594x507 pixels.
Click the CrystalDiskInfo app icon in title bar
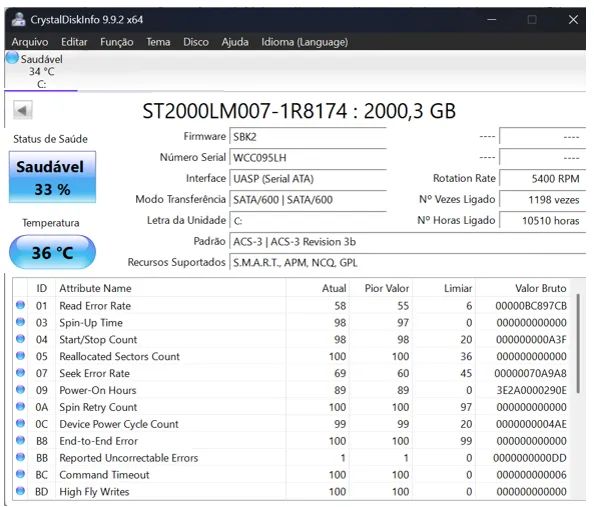click(x=18, y=19)
